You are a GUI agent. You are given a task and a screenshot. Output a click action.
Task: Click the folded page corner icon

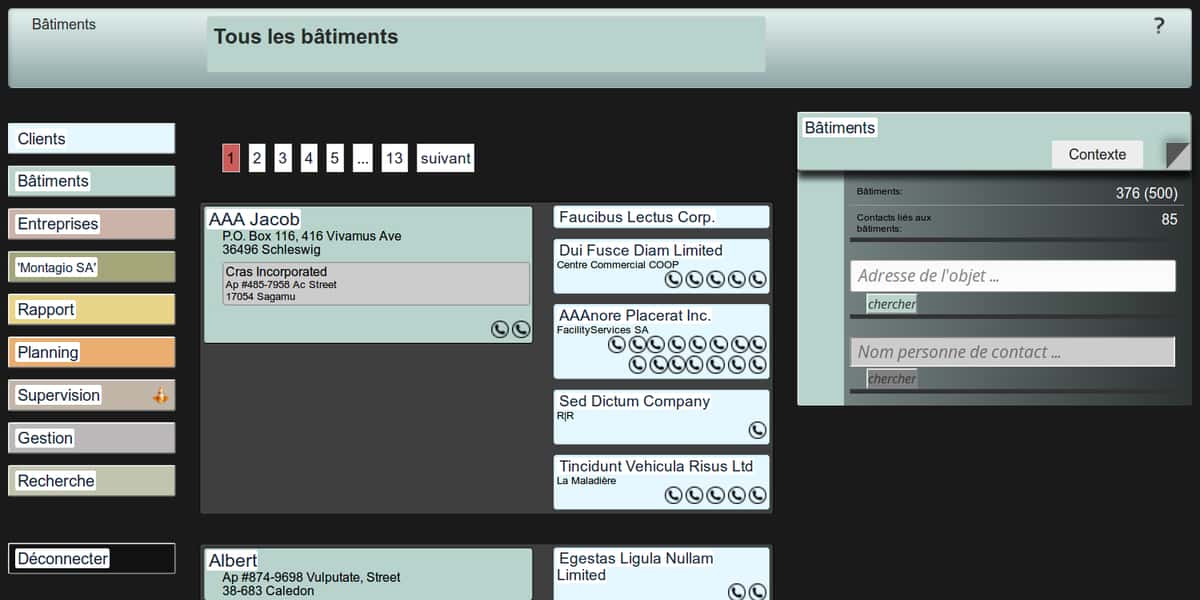1178,155
